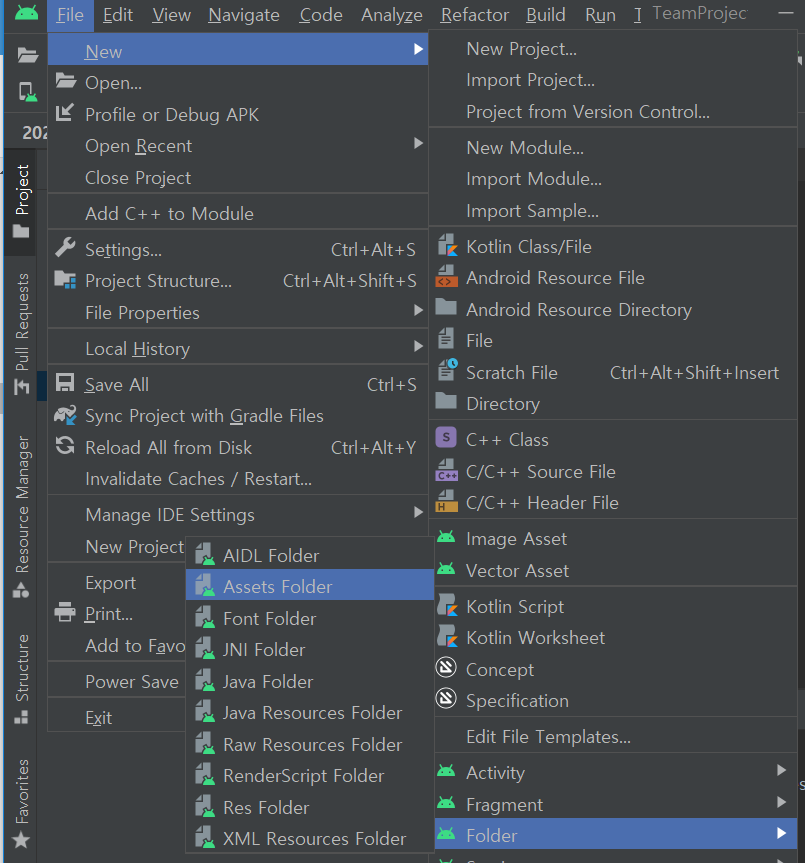Image resolution: width=805 pixels, height=863 pixels.
Task: Click the Android Resource File icon
Action: click(446, 277)
